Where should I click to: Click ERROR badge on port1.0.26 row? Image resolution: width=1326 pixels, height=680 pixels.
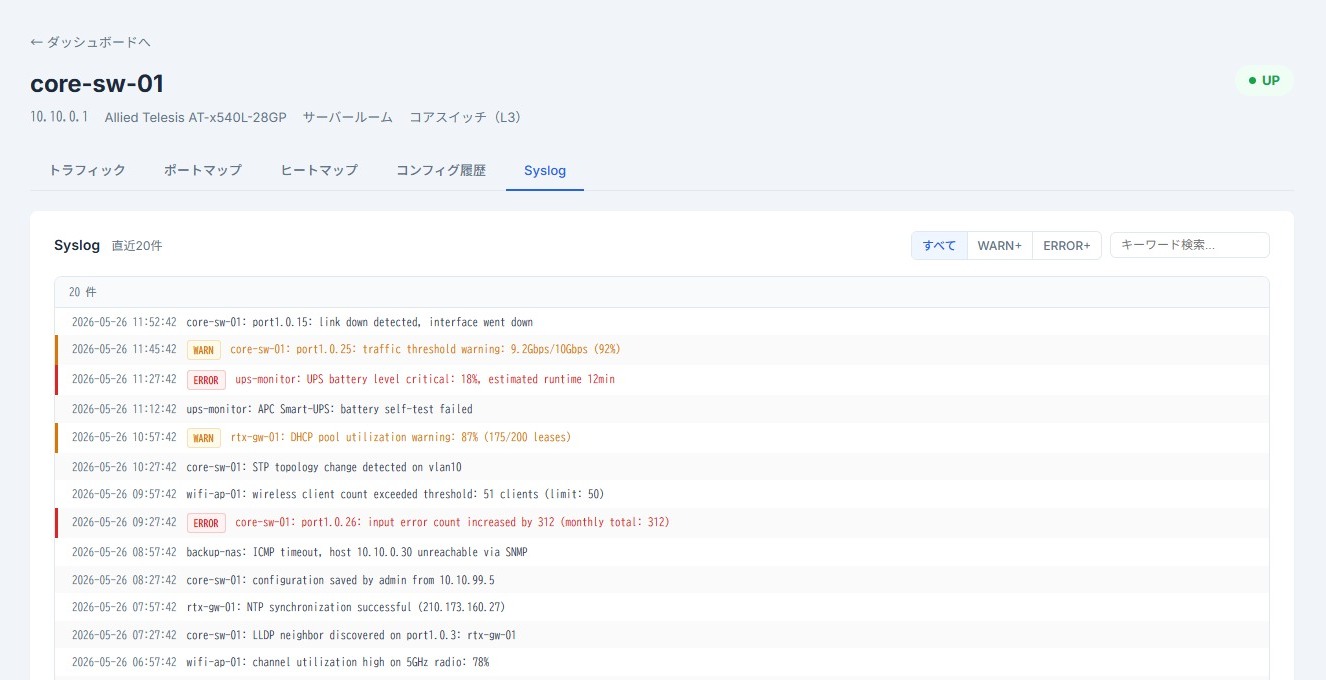(x=206, y=523)
